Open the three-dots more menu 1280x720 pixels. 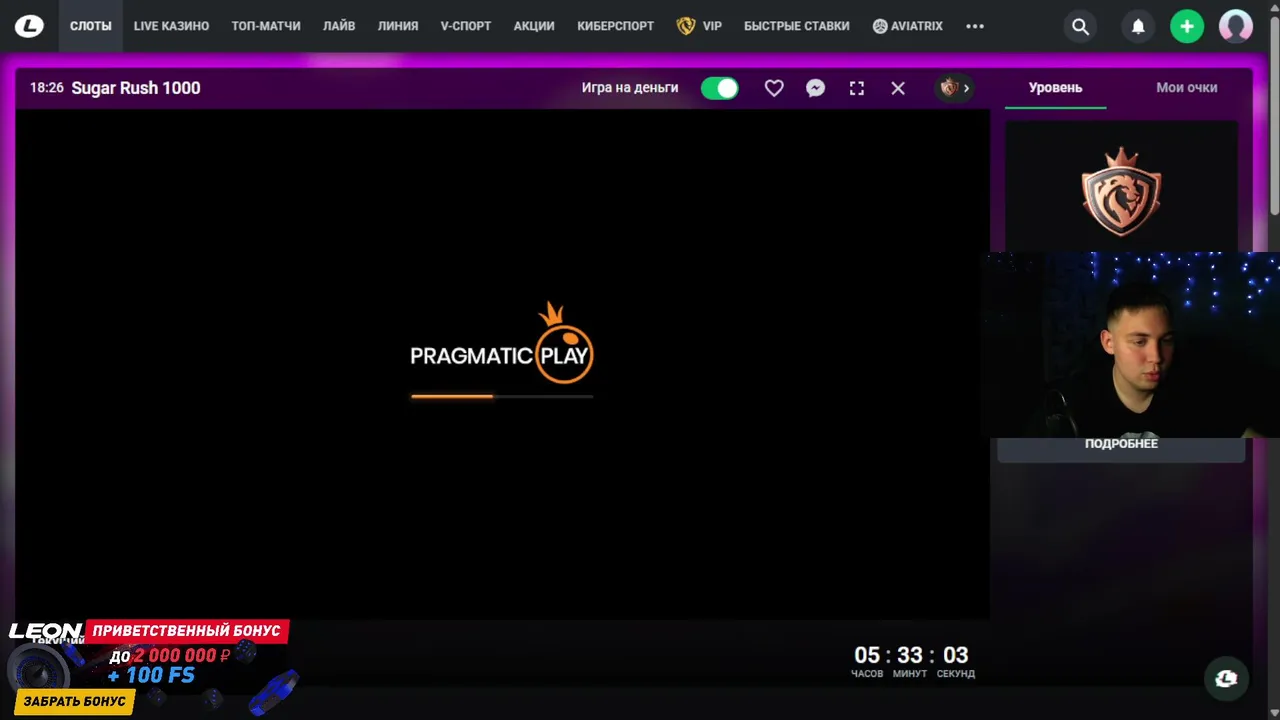(975, 26)
